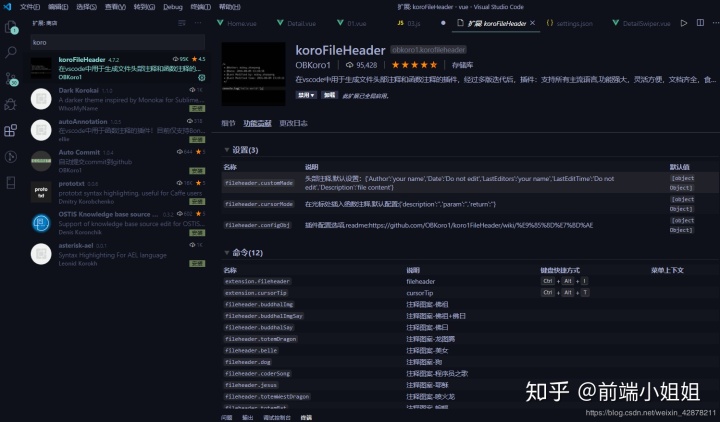720x422 pixels.
Task: Open the 查看(V) menu
Action: (115, 7)
